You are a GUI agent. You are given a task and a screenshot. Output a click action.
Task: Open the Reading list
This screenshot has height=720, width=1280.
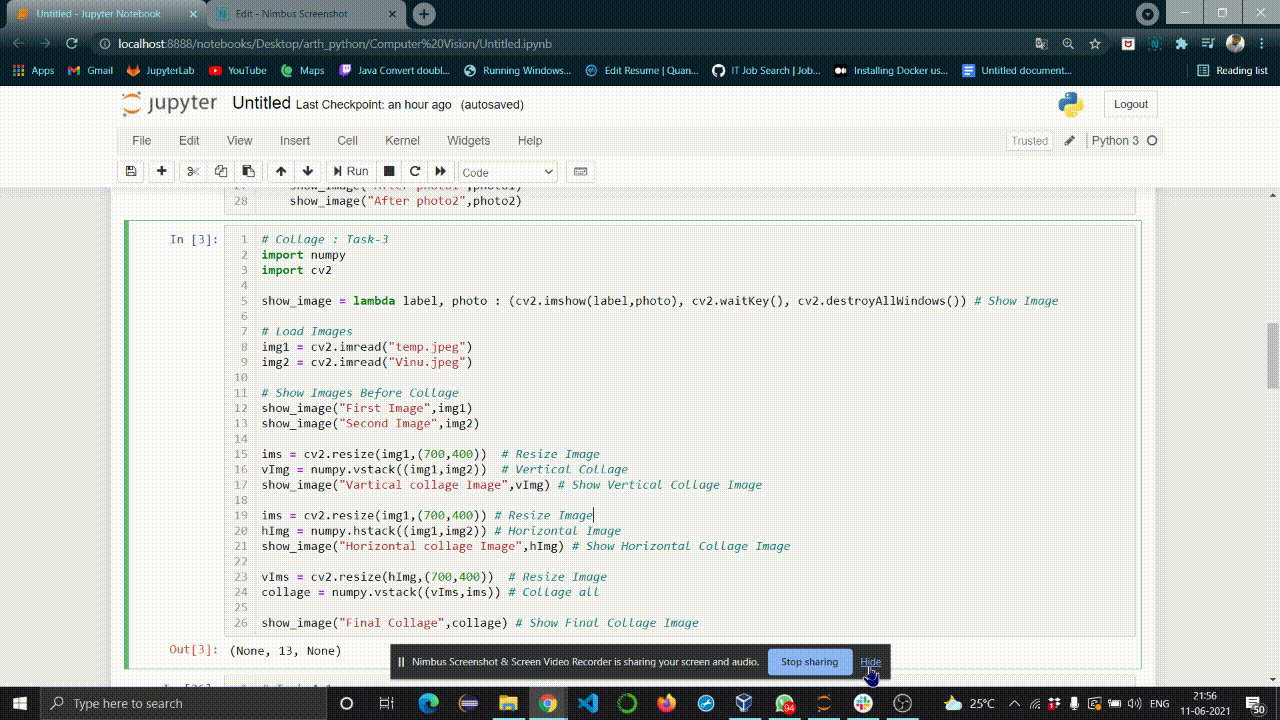pos(1232,71)
